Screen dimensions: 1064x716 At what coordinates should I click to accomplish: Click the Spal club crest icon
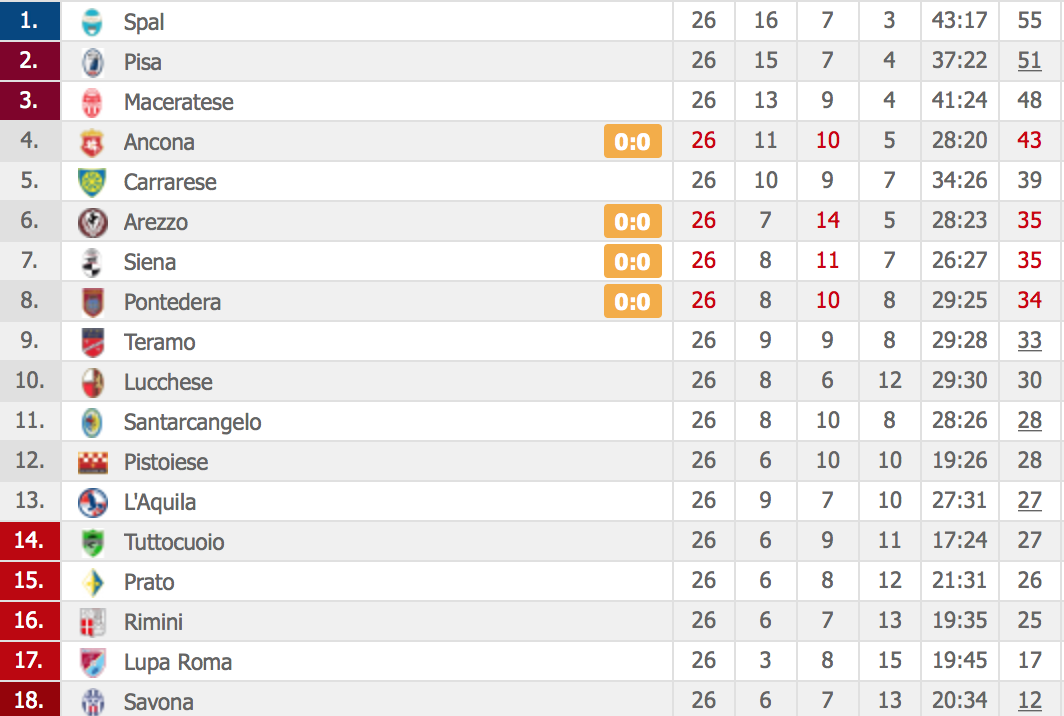point(93,21)
